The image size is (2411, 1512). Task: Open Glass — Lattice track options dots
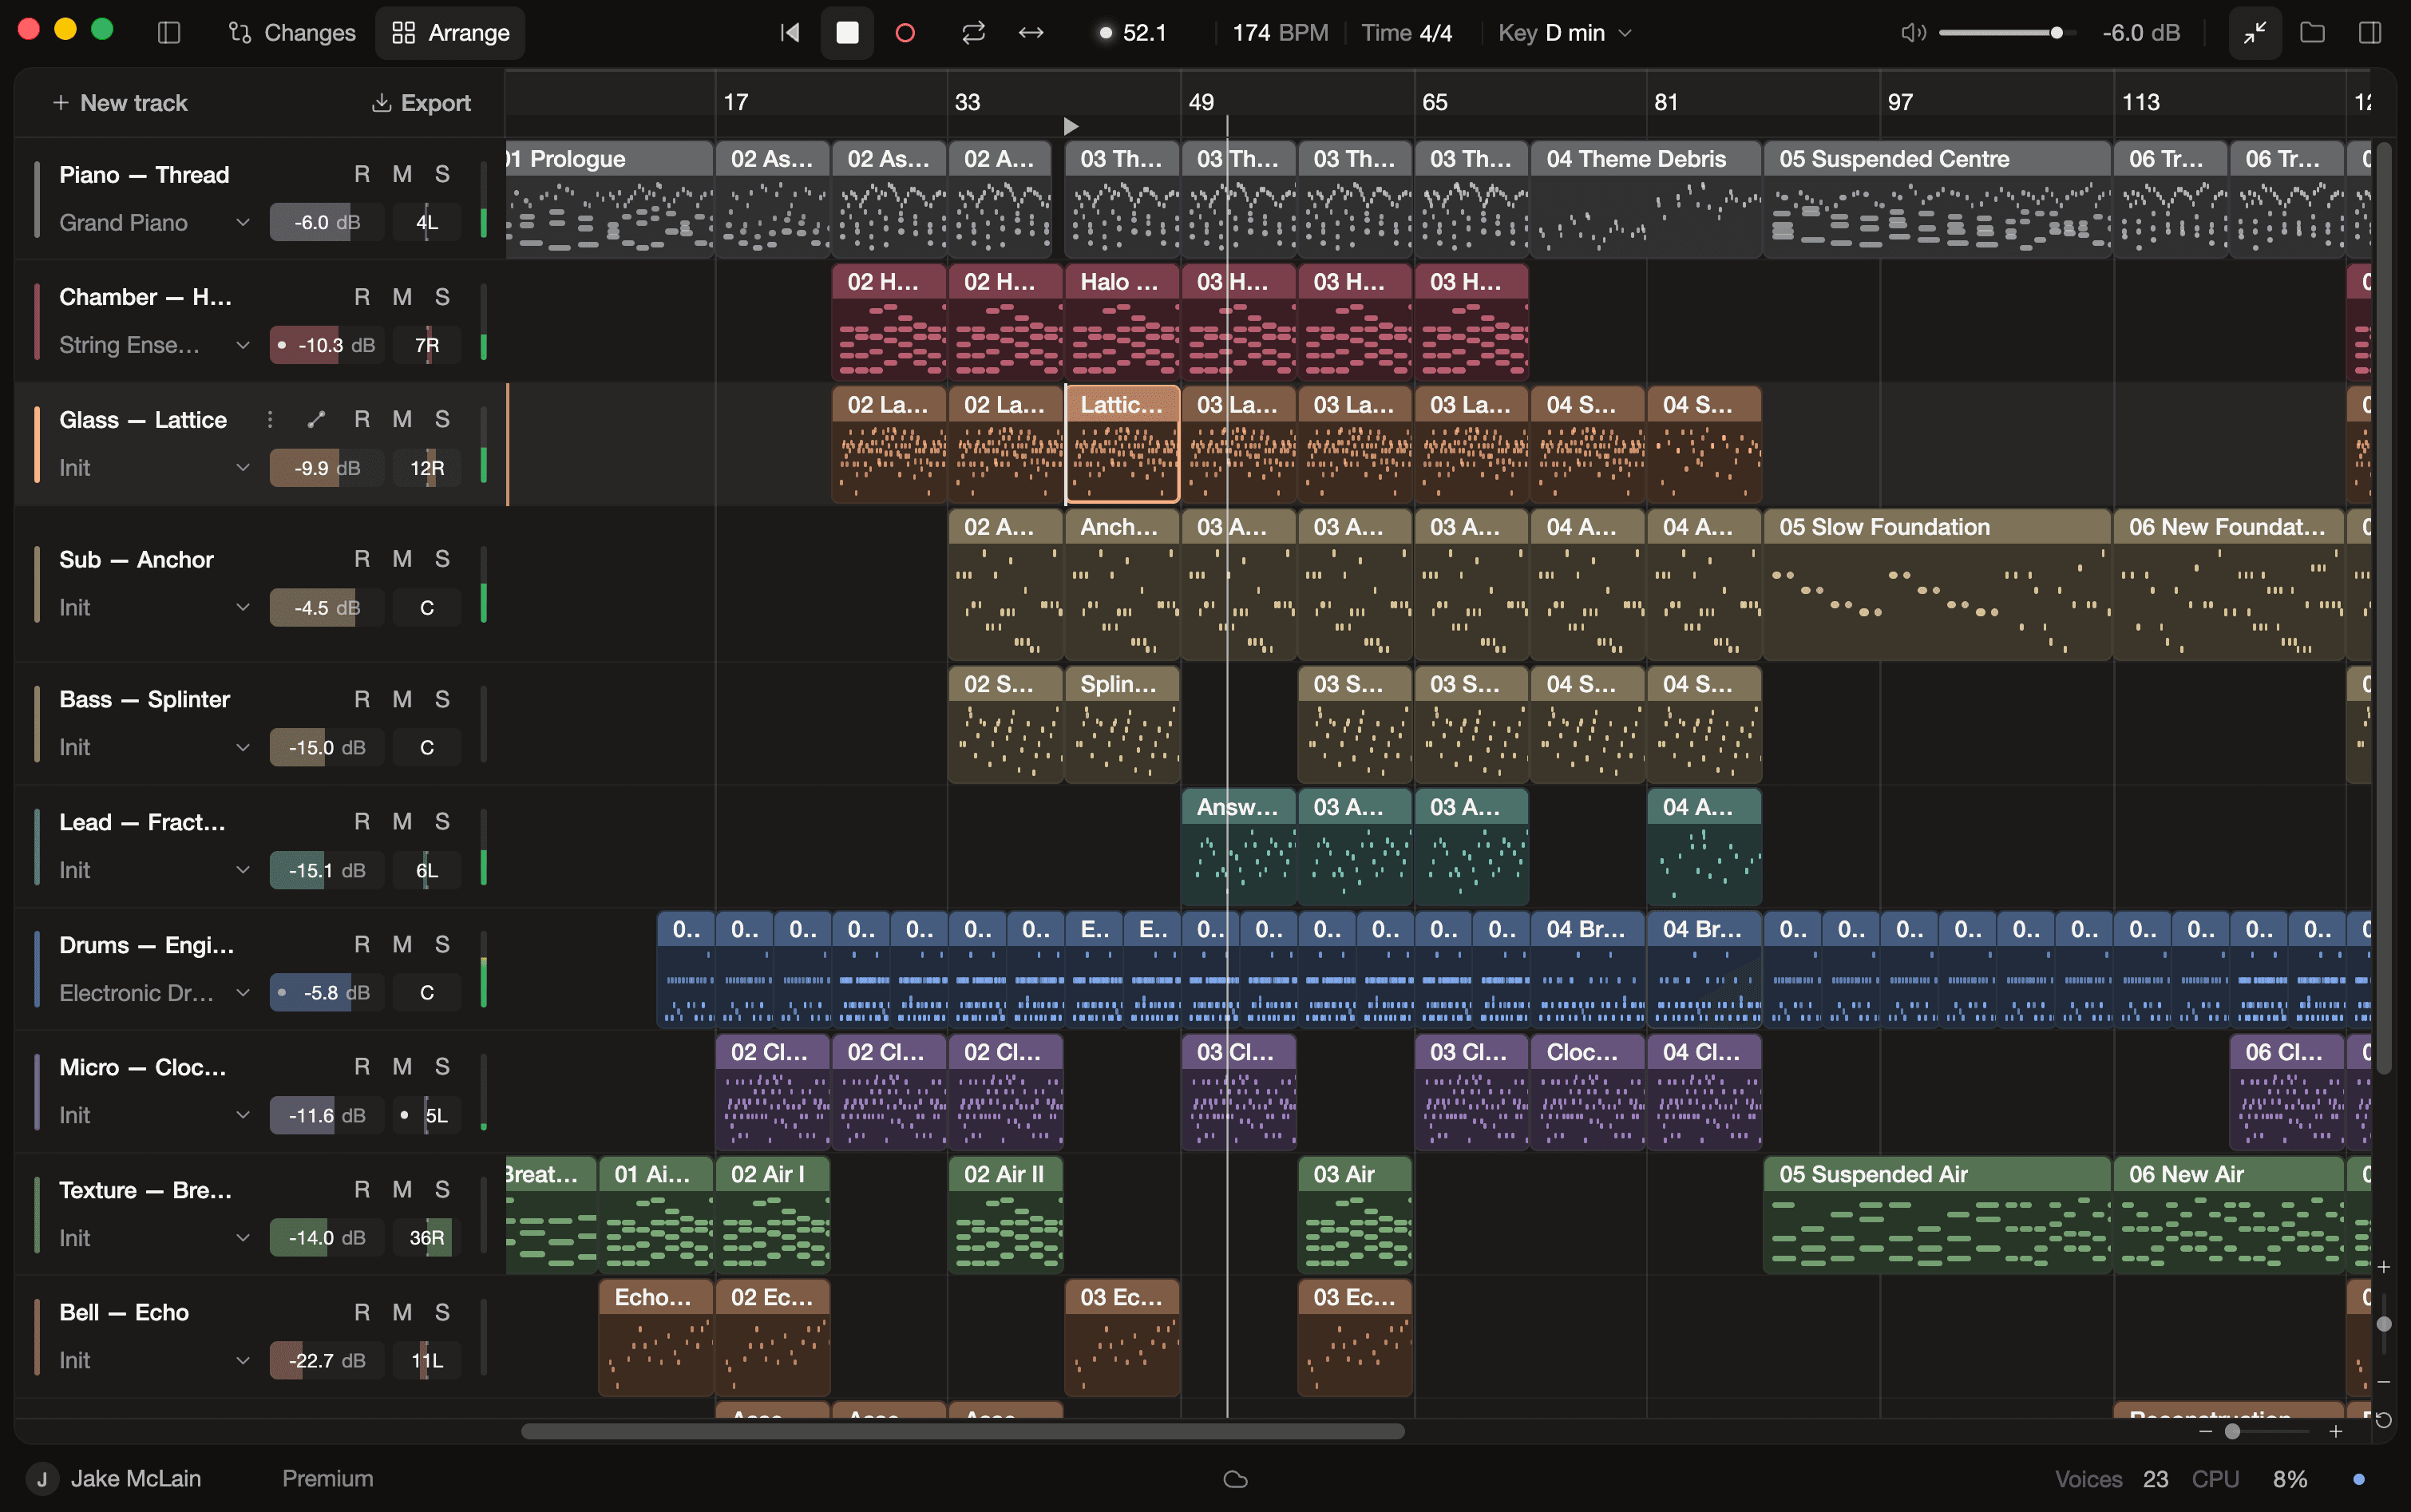[x=270, y=419]
